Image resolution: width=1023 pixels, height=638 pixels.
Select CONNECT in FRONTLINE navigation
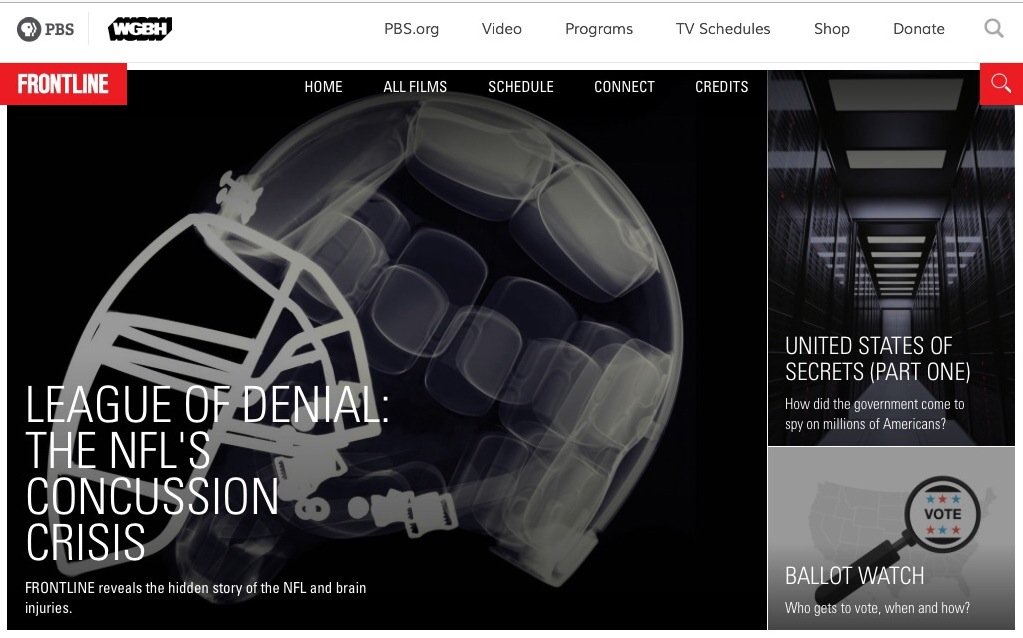pyautogui.click(x=624, y=87)
